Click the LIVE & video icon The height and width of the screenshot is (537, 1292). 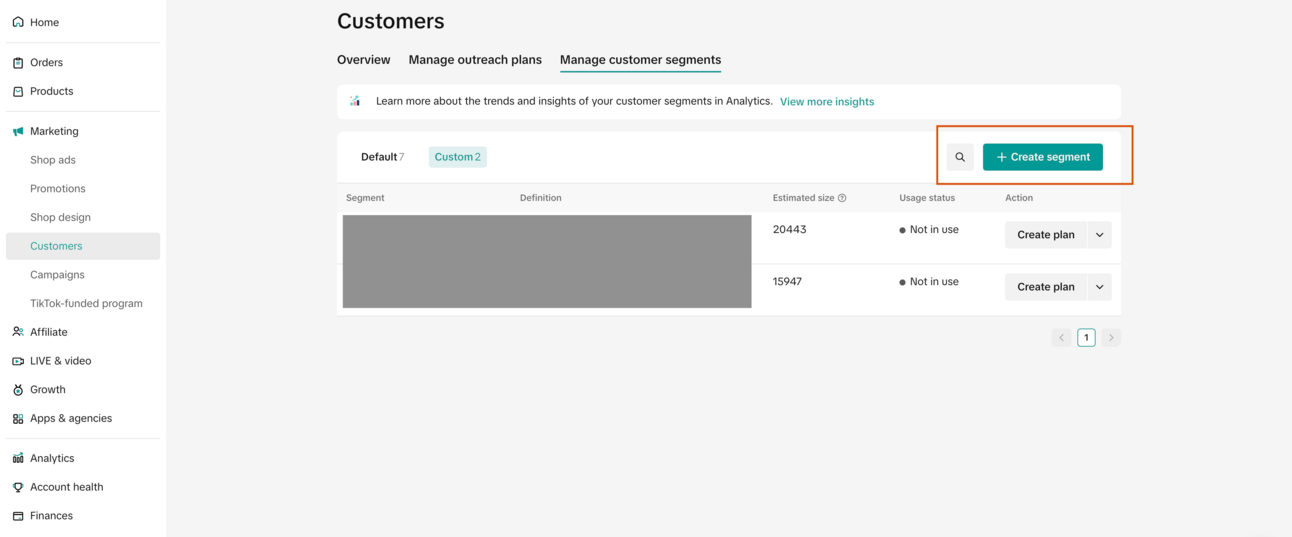(x=18, y=361)
